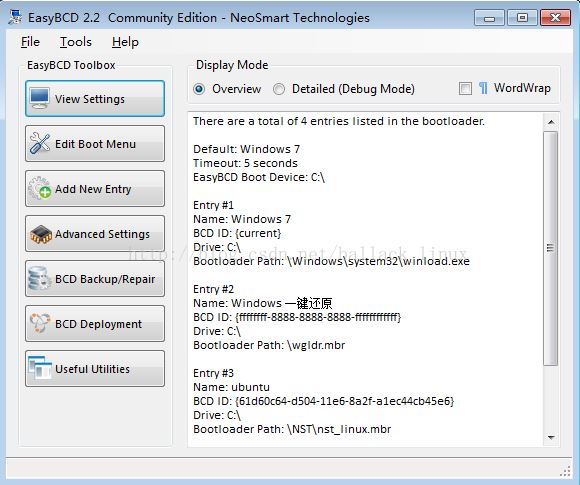Click the scrollbar up arrow
This screenshot has width=580, height=485.
[551, 122]
